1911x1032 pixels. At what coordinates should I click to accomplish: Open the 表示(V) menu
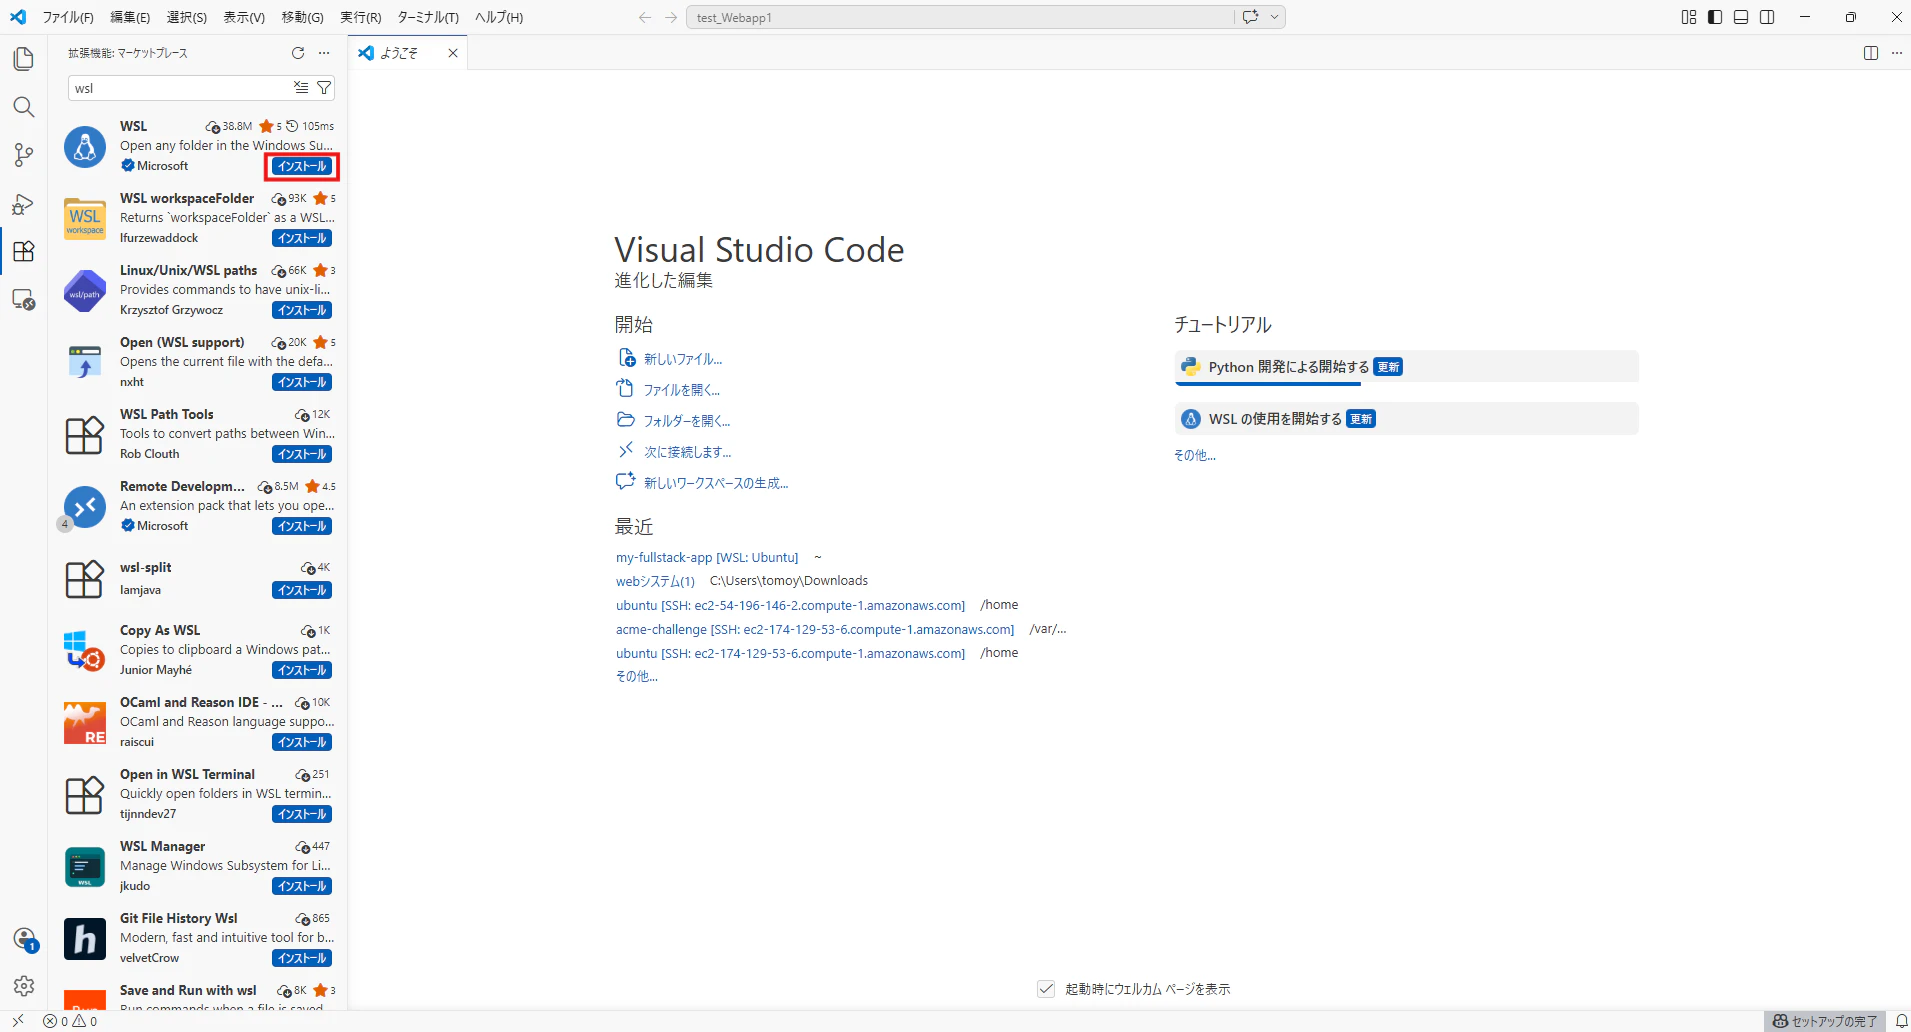tap(244, 17)
